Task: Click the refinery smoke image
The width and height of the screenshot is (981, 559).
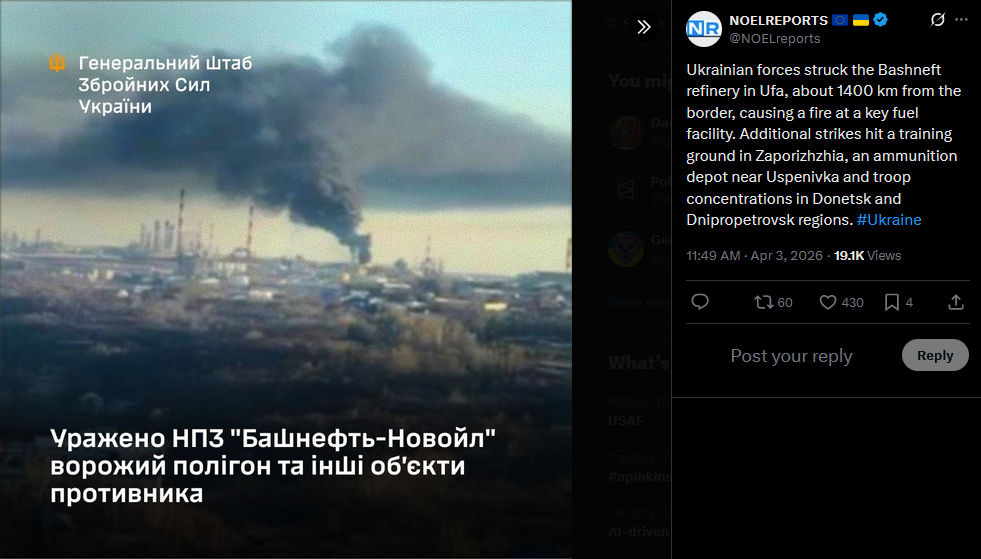Action: pos(286,279)
